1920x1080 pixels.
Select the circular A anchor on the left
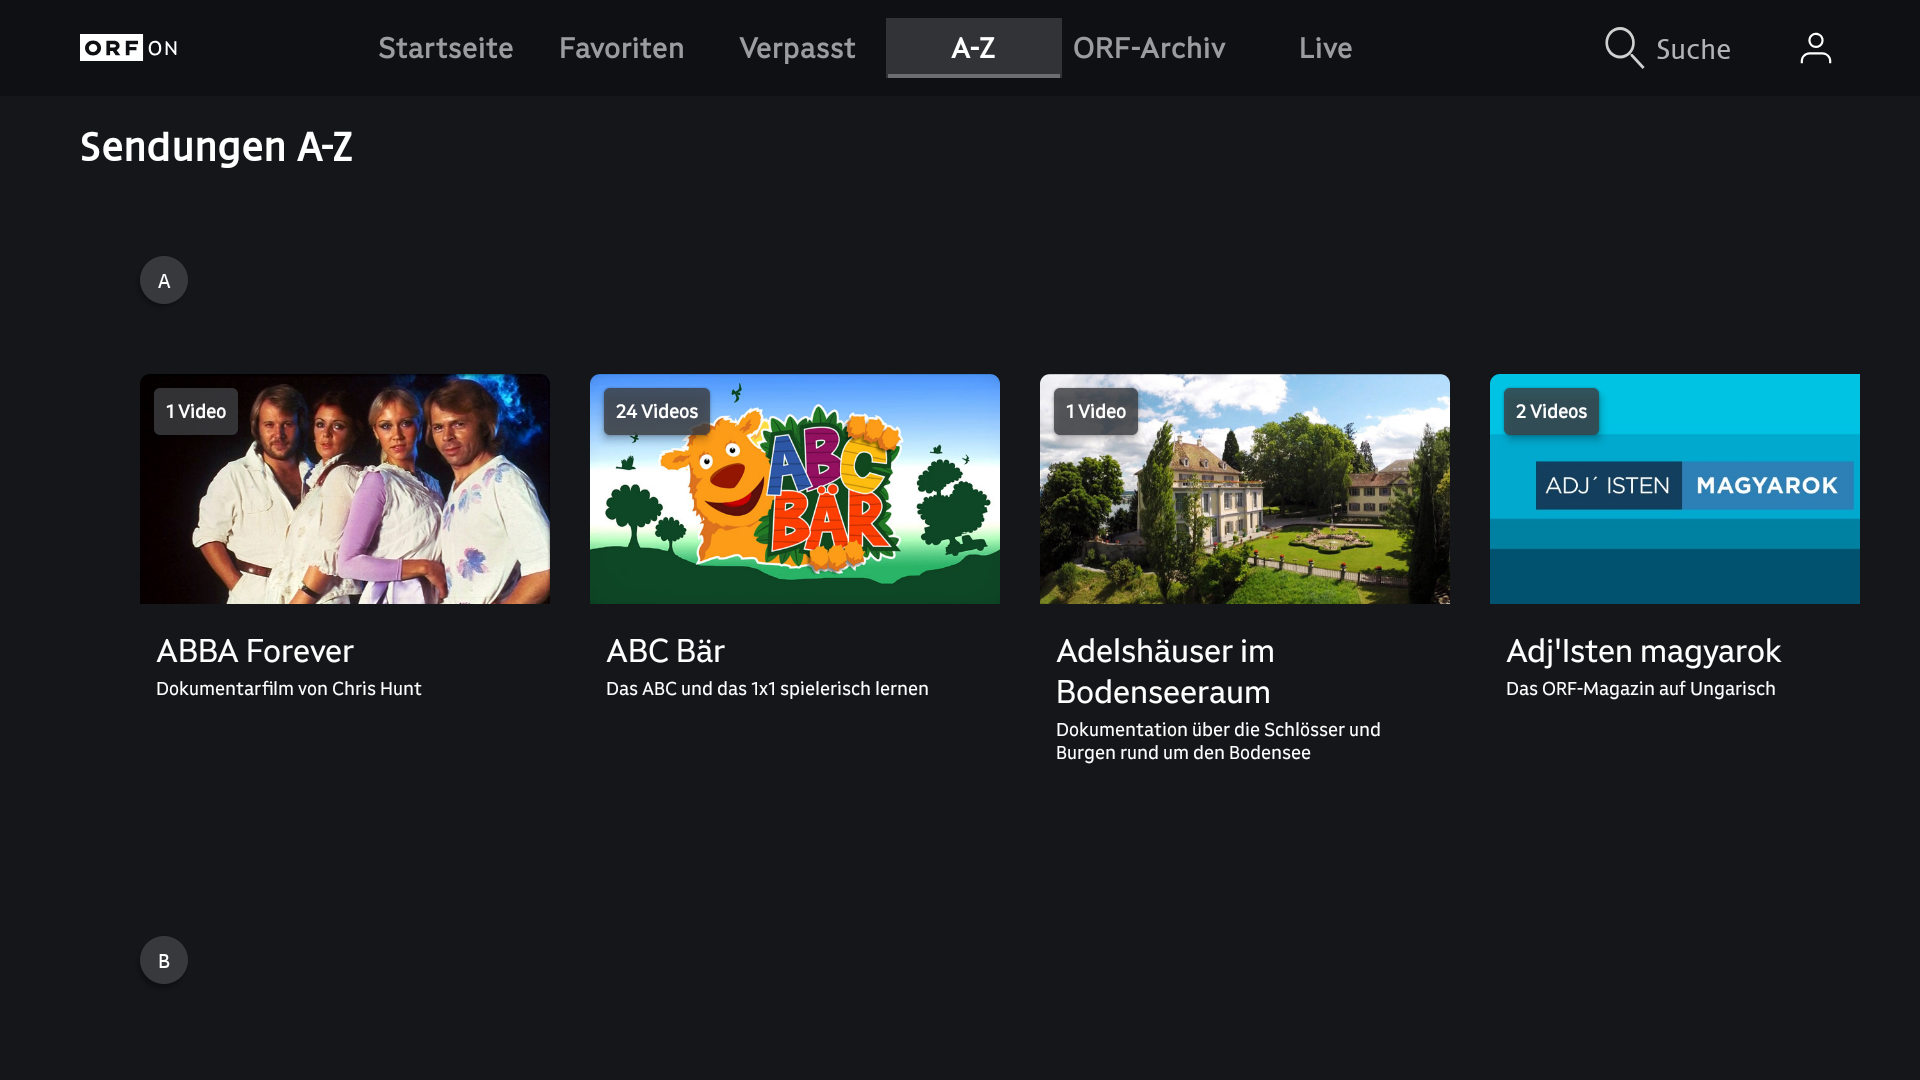pyautogui.click(x=163, y=280)
